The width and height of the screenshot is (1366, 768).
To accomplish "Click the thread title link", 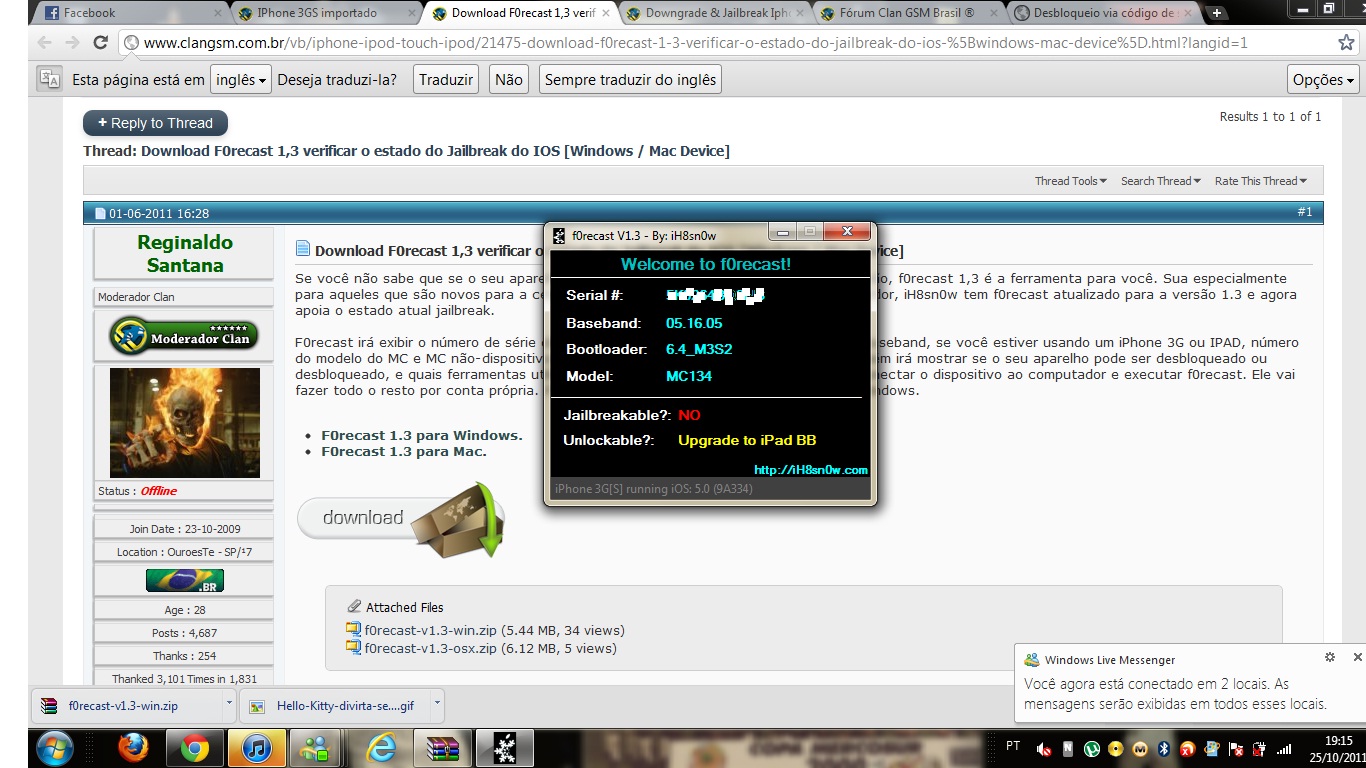I will [435, 151].
